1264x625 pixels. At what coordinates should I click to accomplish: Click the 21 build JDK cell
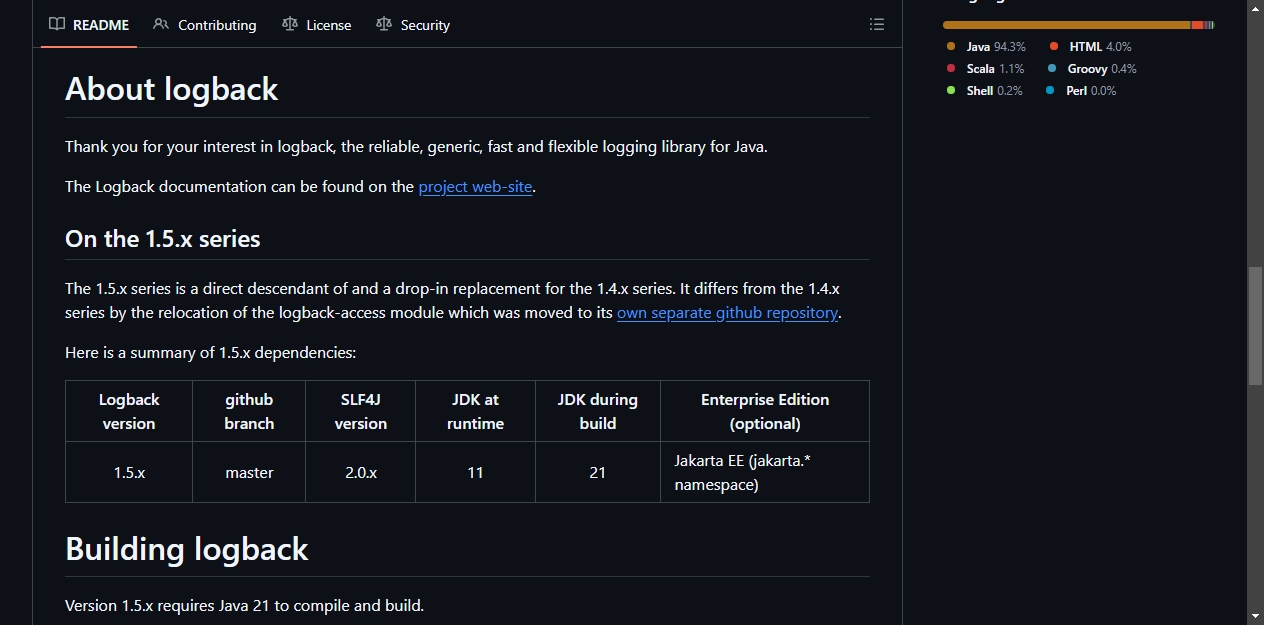(598, 472)
